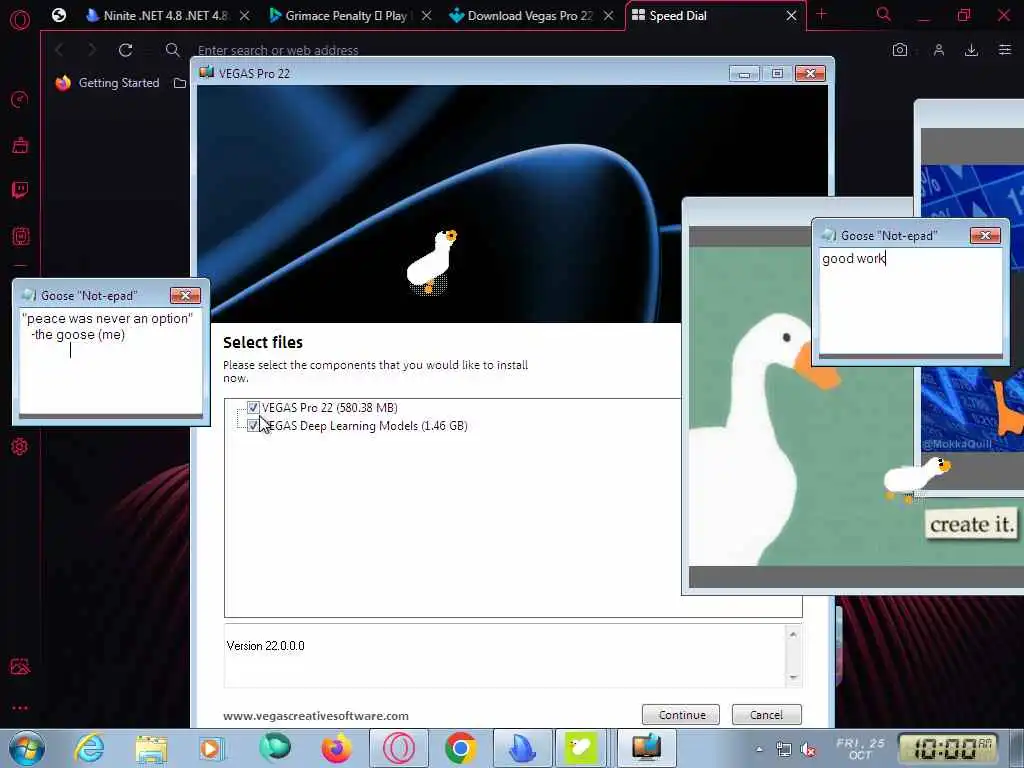Click the 10:00 taskbar clock
This screenshot has height=768, width=1024.
(948, 749)
